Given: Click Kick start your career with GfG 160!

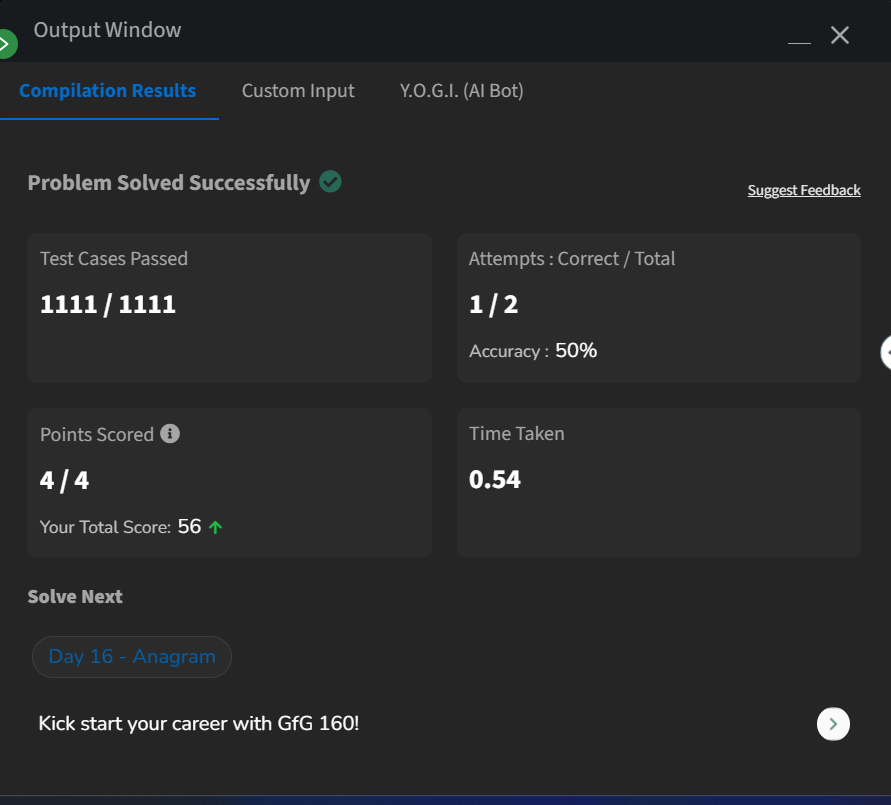Looking at the screenshot, I should click(x=198, y=724).
